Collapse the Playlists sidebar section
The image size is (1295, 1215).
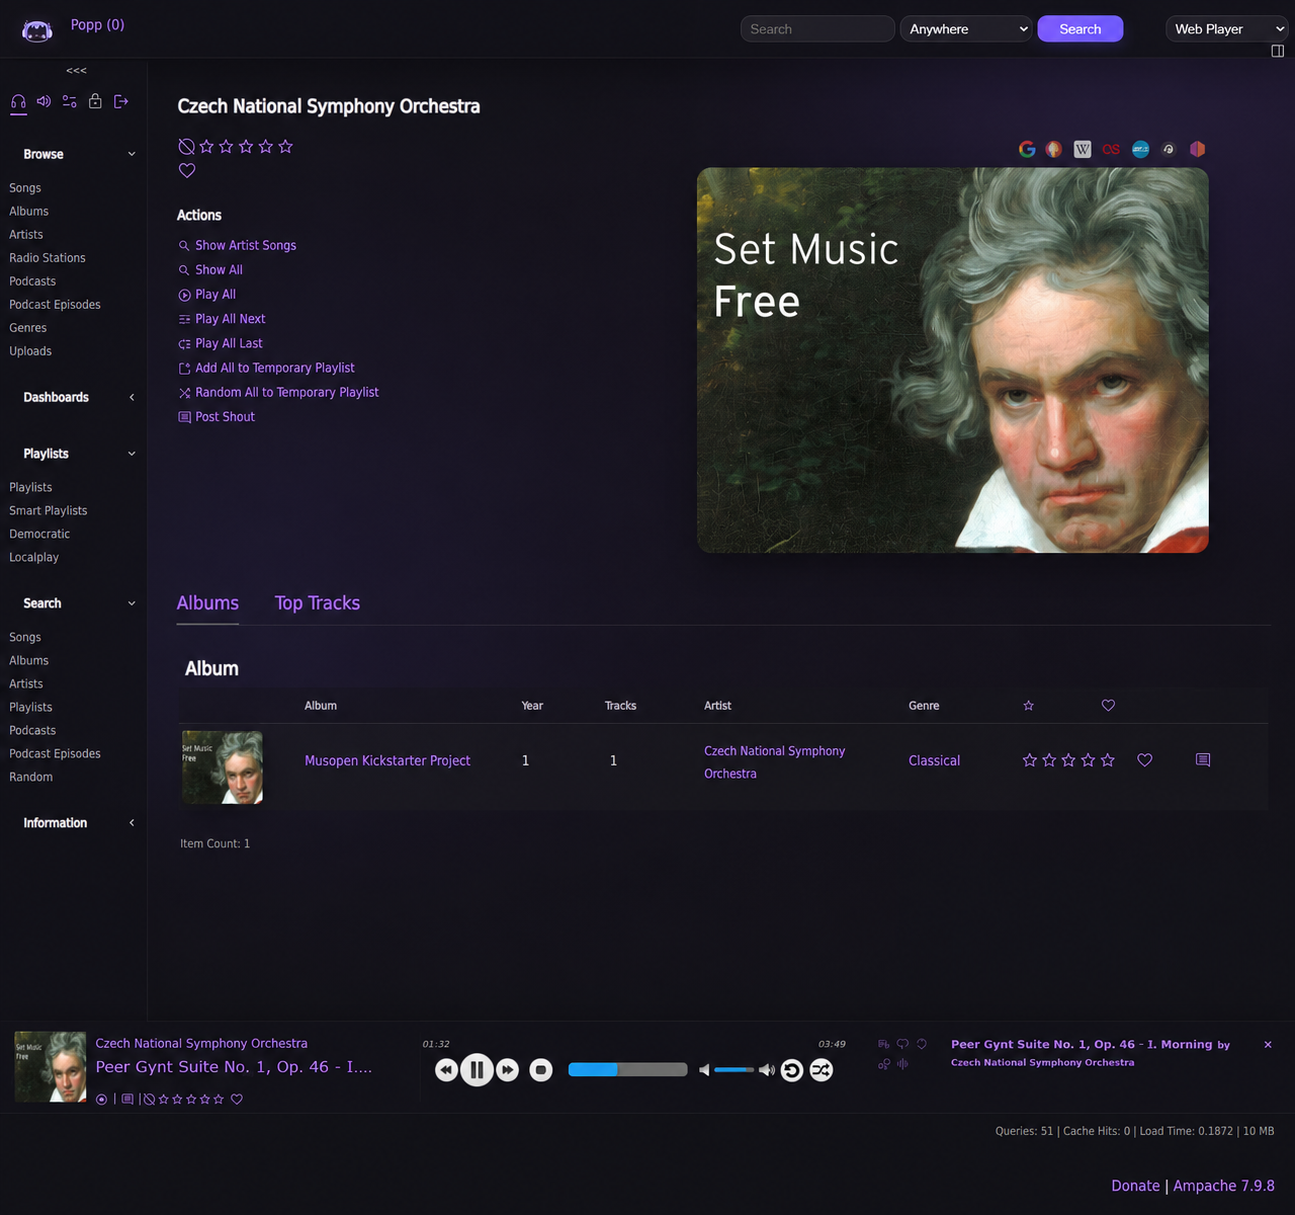[131, 454]
